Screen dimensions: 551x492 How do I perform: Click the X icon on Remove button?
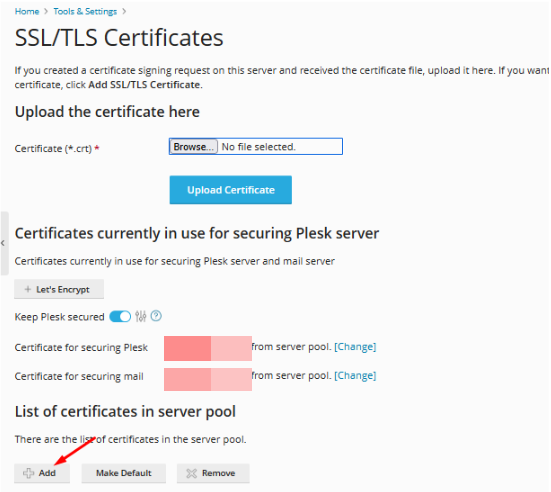click(x=192, y=473)
